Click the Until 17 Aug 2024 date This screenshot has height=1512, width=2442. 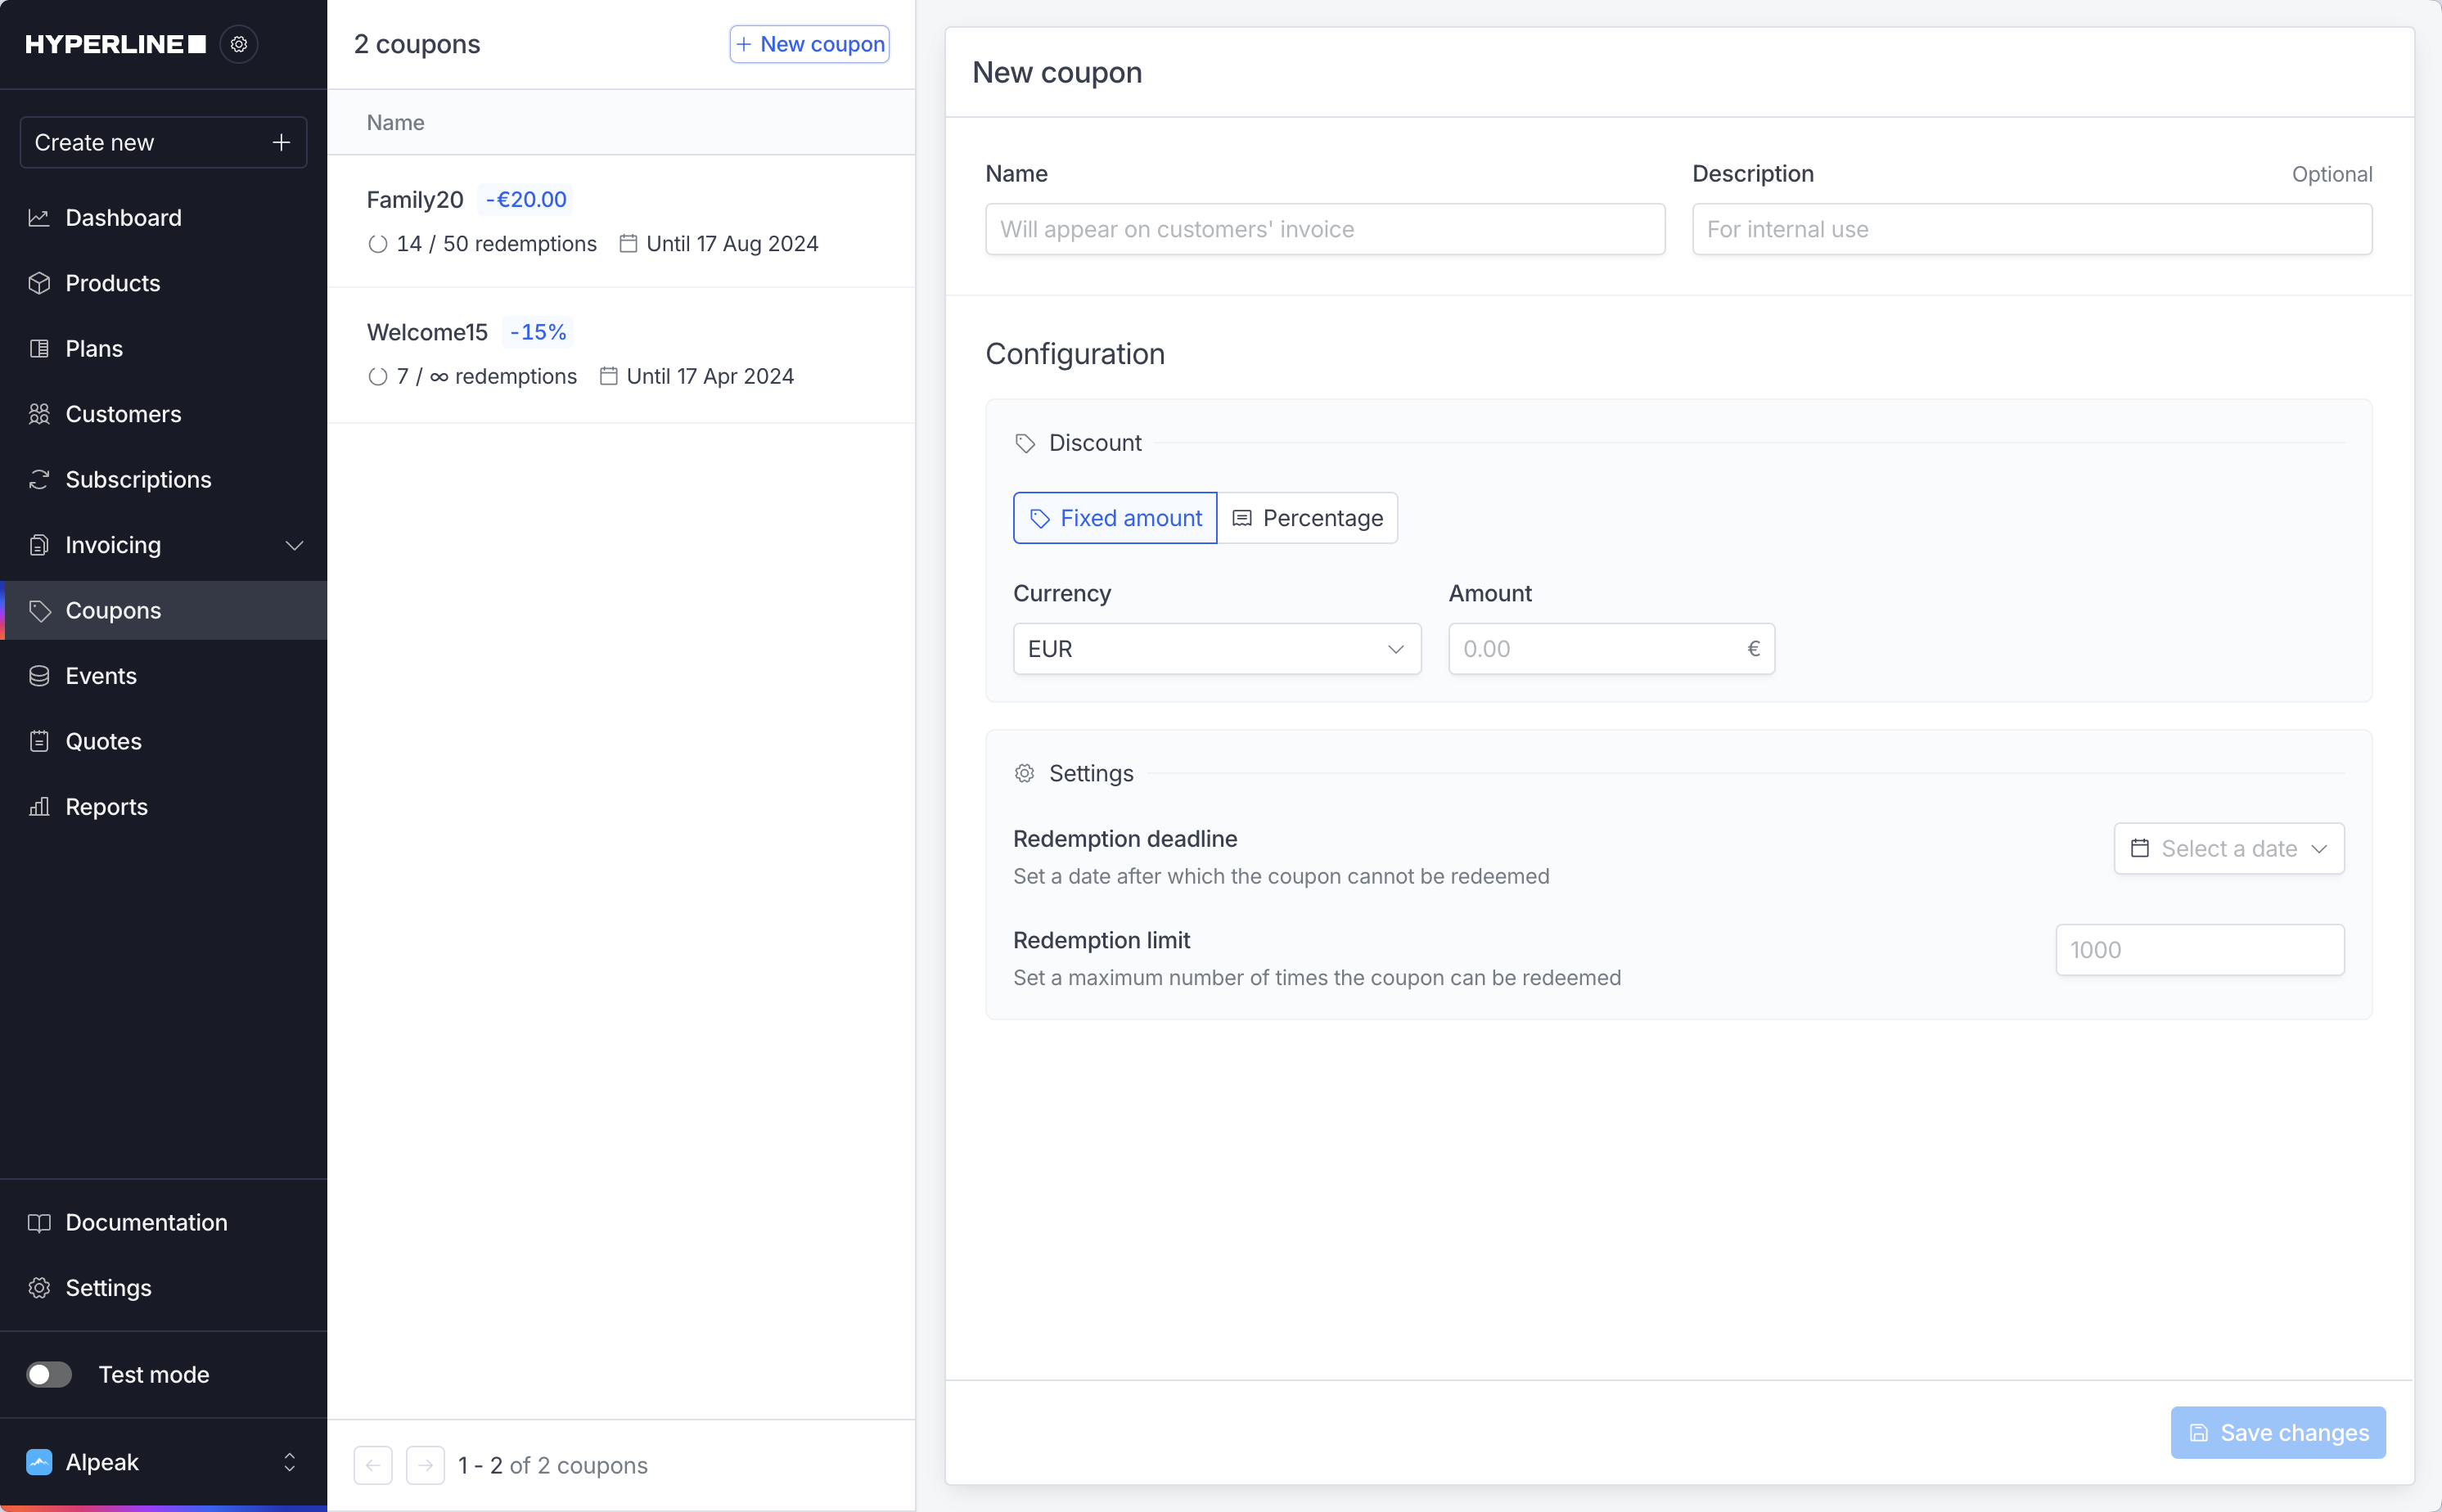click(732, 243)
